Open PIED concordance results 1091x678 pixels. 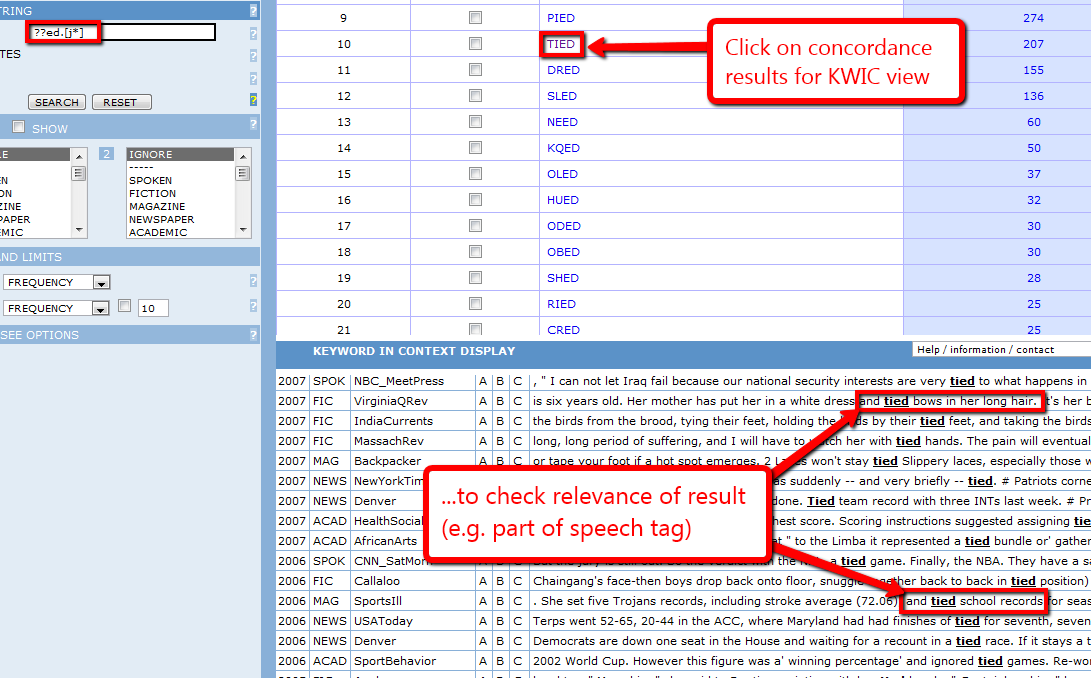click(561, 18)
